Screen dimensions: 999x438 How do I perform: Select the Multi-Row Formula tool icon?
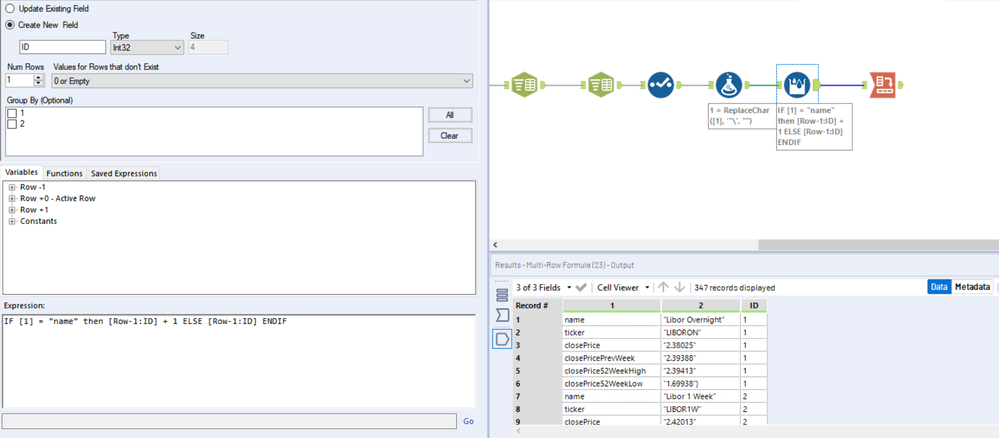[x=797, y=84]
